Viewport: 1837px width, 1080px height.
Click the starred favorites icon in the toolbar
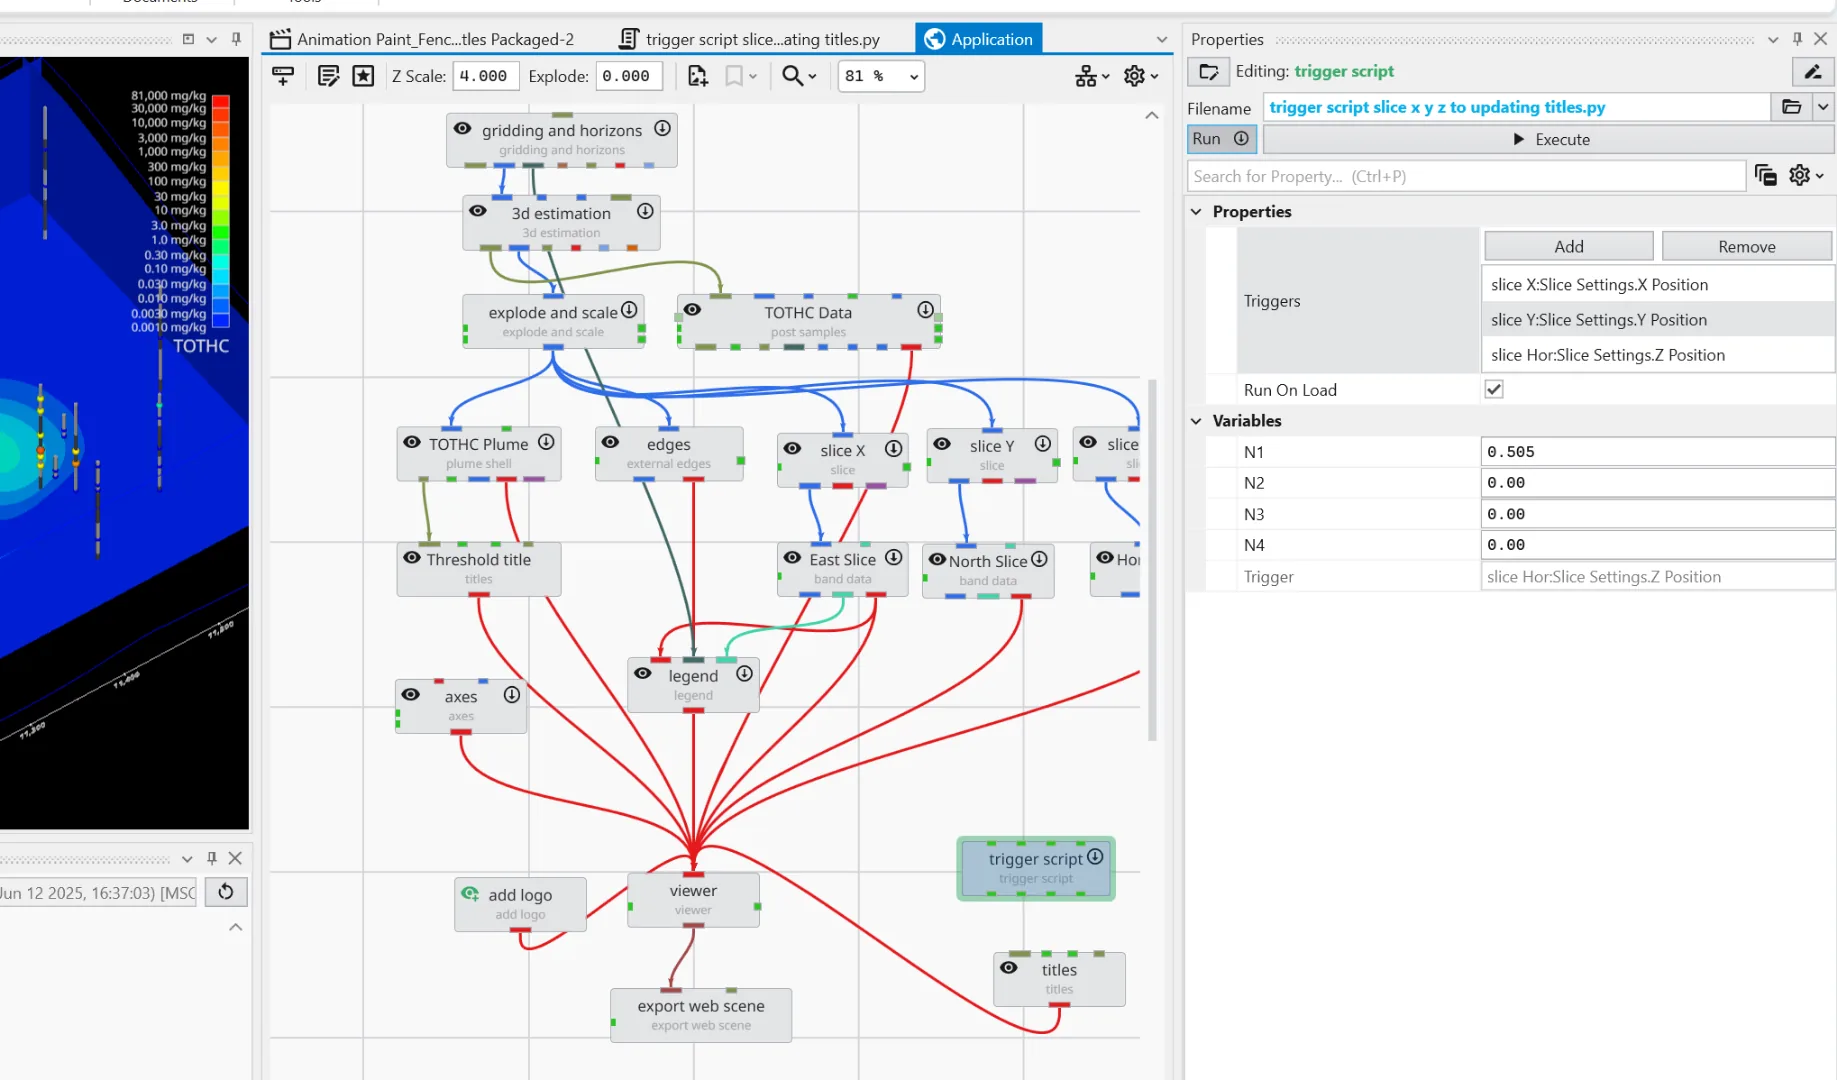tap(363, 76)
